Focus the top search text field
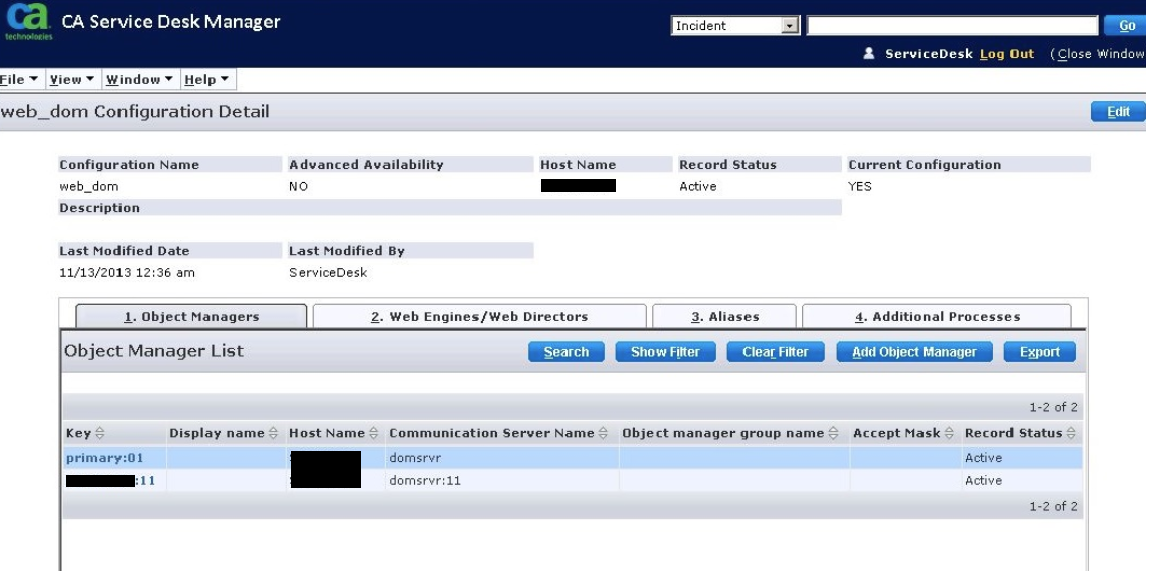The image size is (1150, 571). point(952,26)
